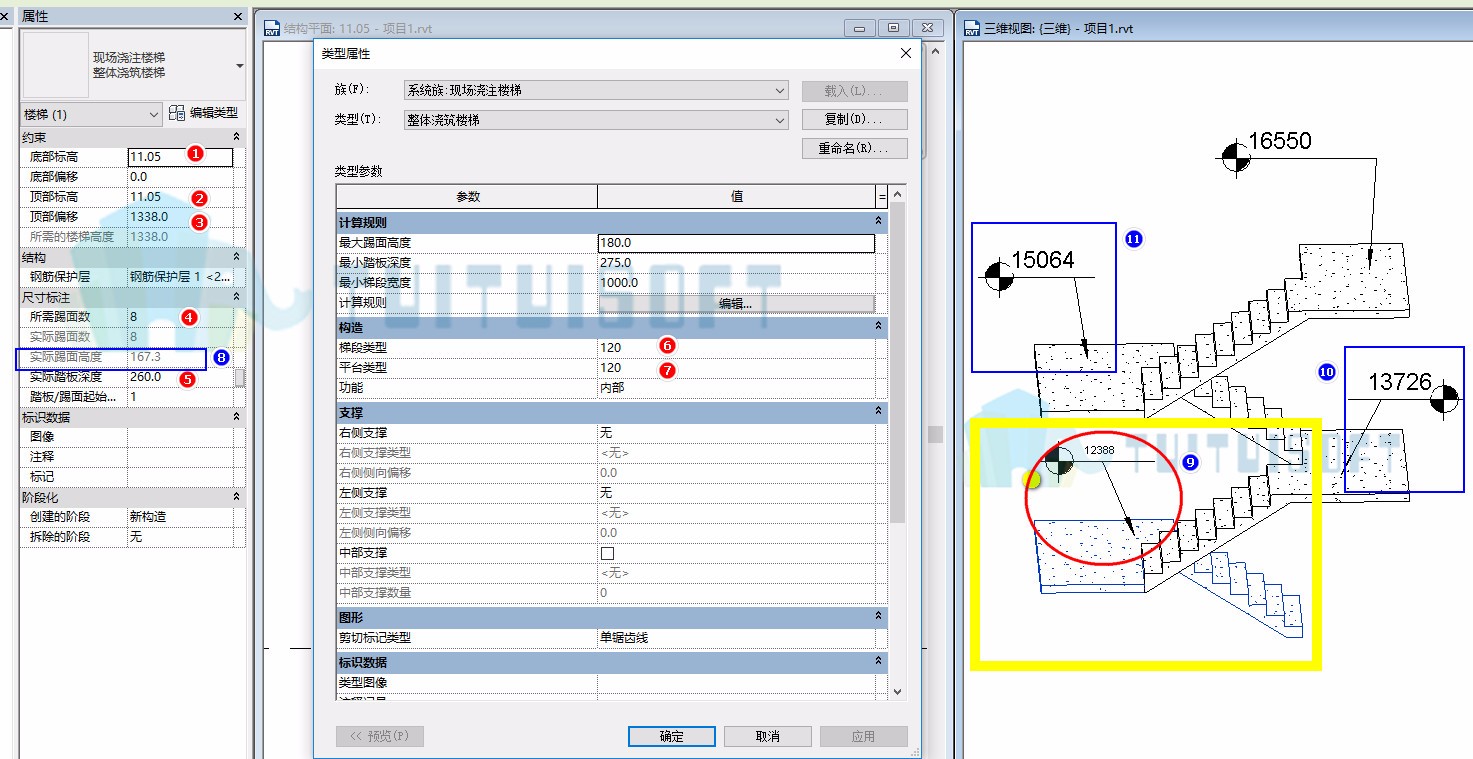Collapse the 尺寸标注 section
The image size is (1473, 759).
click(x=236, y=297)
